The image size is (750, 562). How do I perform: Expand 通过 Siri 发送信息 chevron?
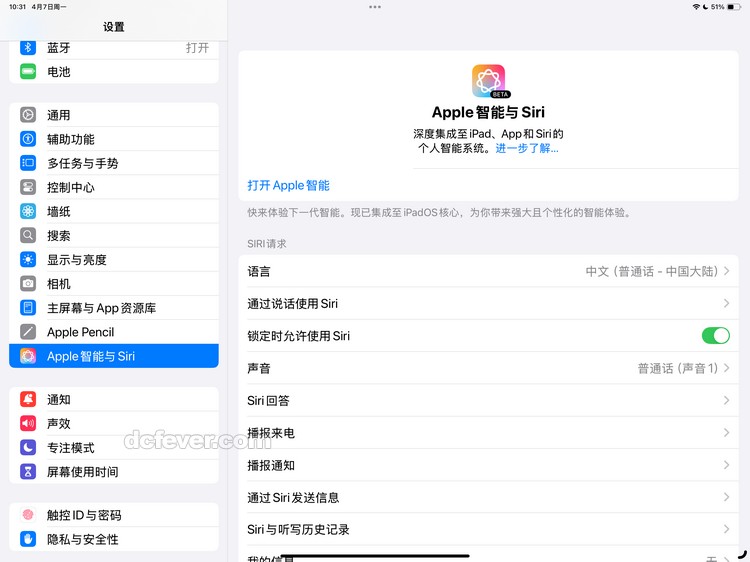[726, 497]
